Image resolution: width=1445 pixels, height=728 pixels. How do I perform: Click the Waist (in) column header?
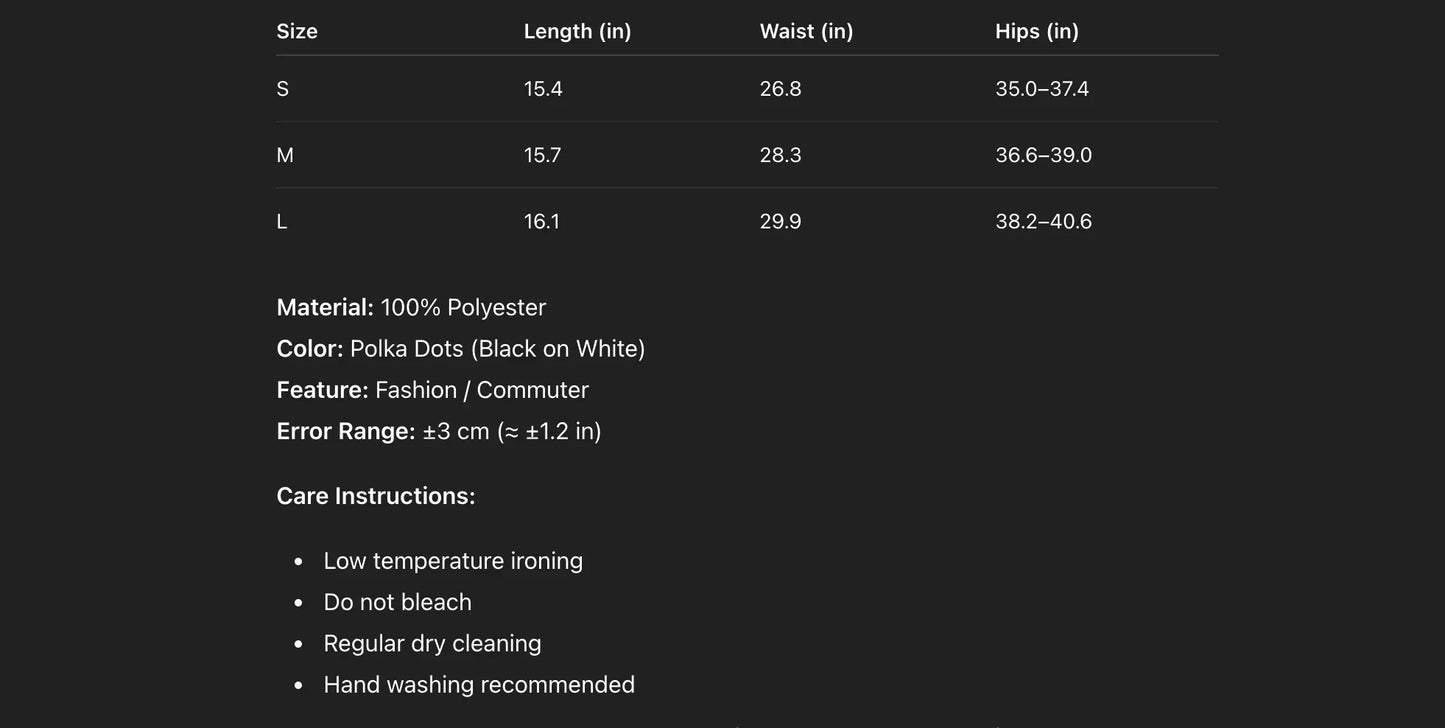[x=806, y=31]
